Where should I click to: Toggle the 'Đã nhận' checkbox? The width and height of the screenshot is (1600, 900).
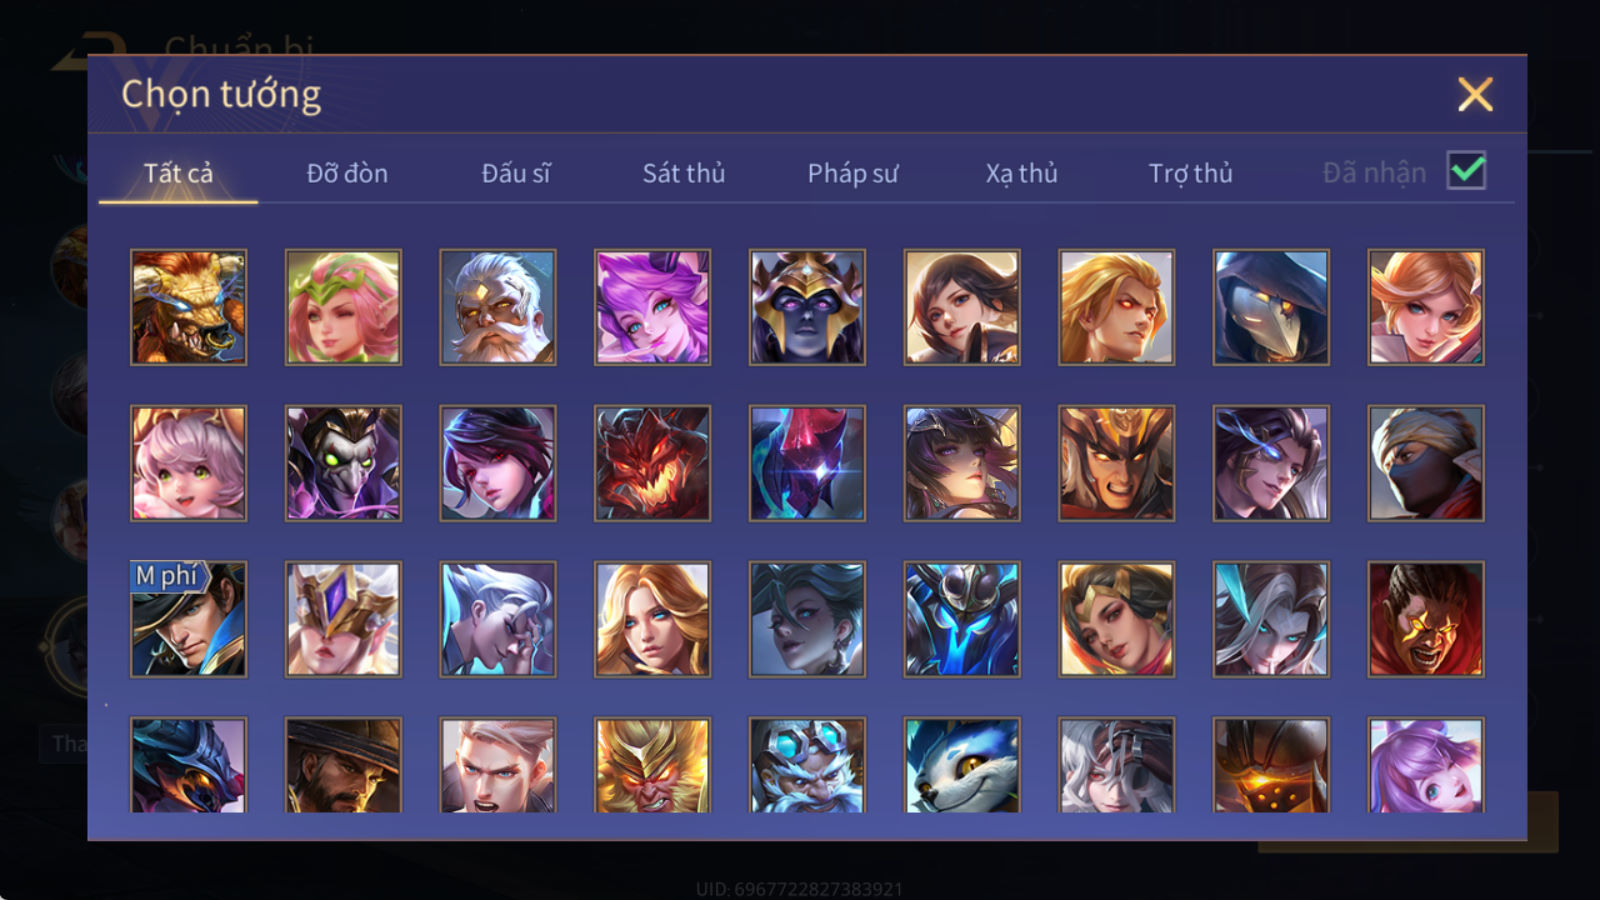[x=1467, y=171]
